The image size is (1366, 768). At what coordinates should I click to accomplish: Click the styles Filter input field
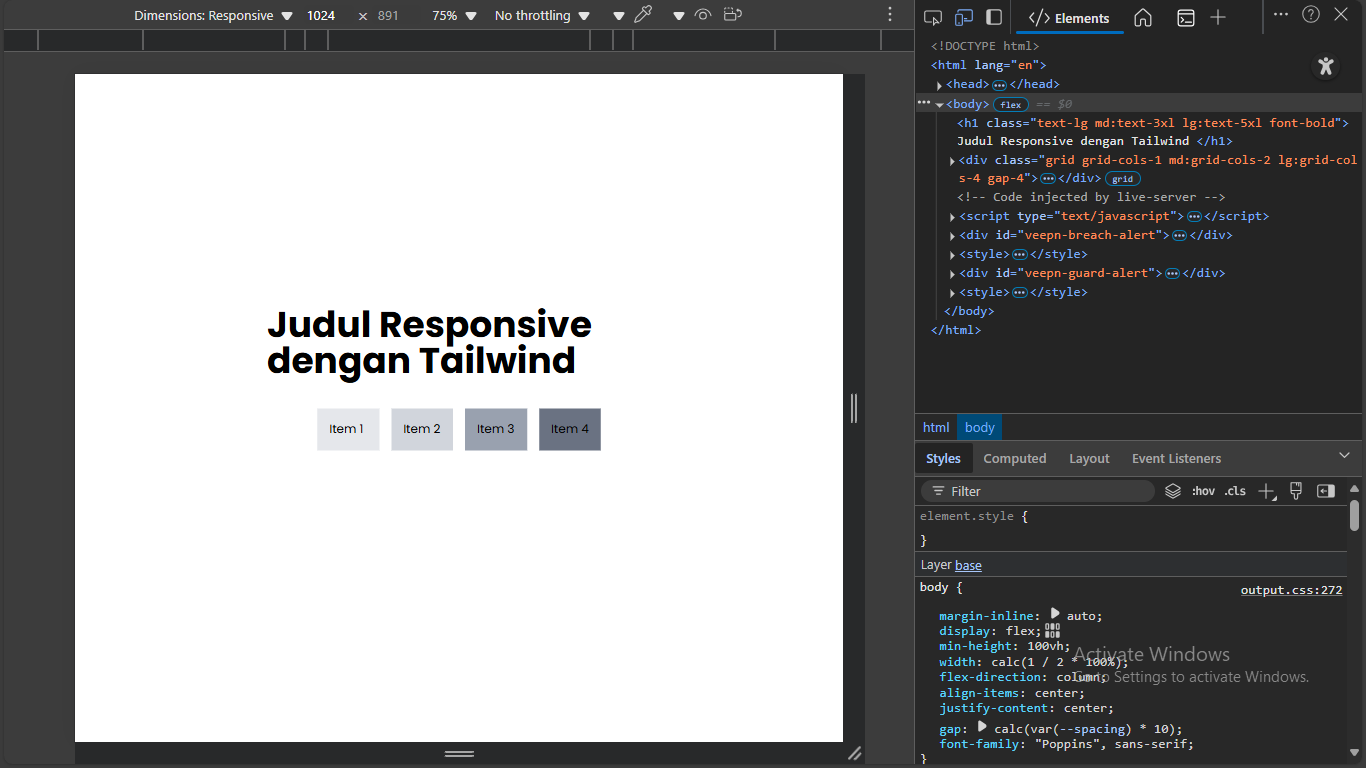tap(1037, 491)
